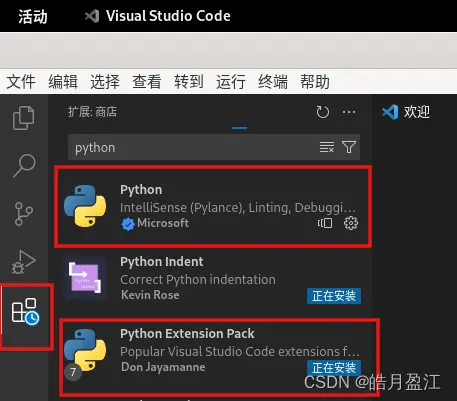Click 正在安装 button on Python Extension Pack
Screen dimensions: 457x401
point(334,368)
